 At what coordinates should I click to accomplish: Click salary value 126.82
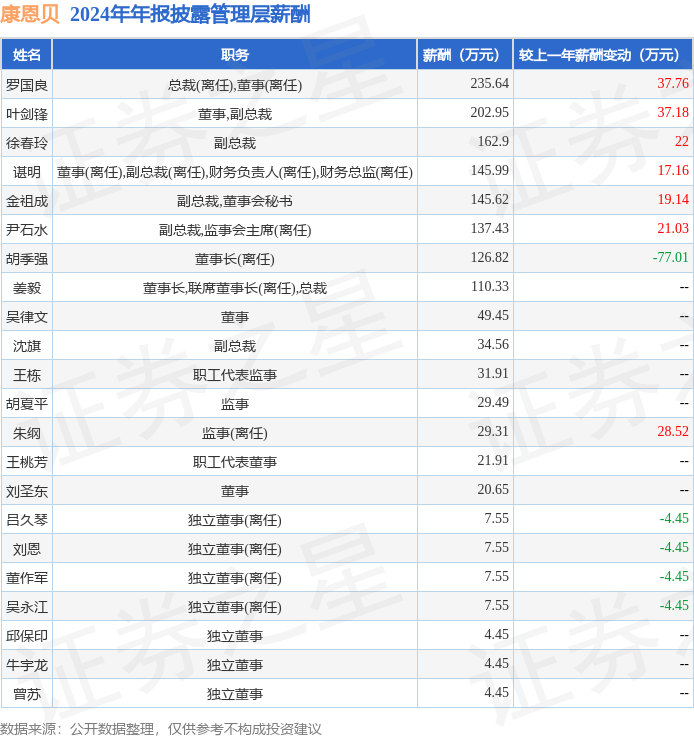pyautogui.click(x=489, y=257)
